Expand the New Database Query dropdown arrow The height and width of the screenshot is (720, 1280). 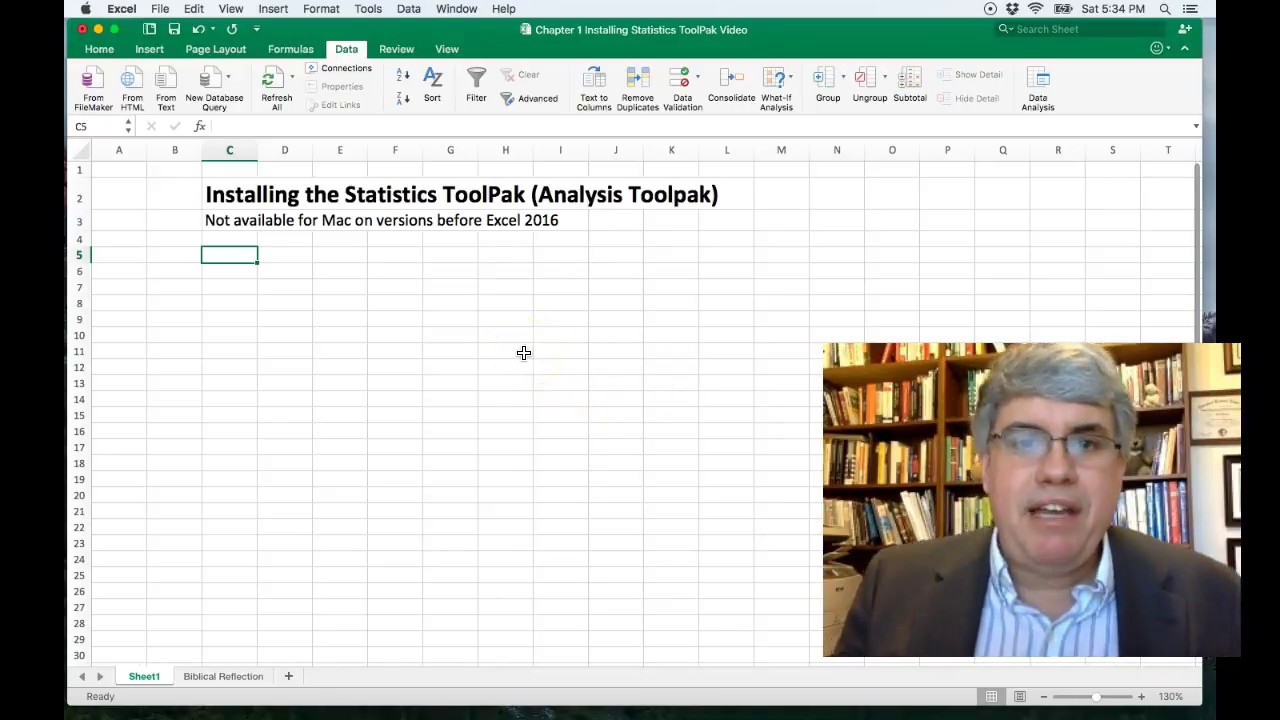click(x=228, y=76)
